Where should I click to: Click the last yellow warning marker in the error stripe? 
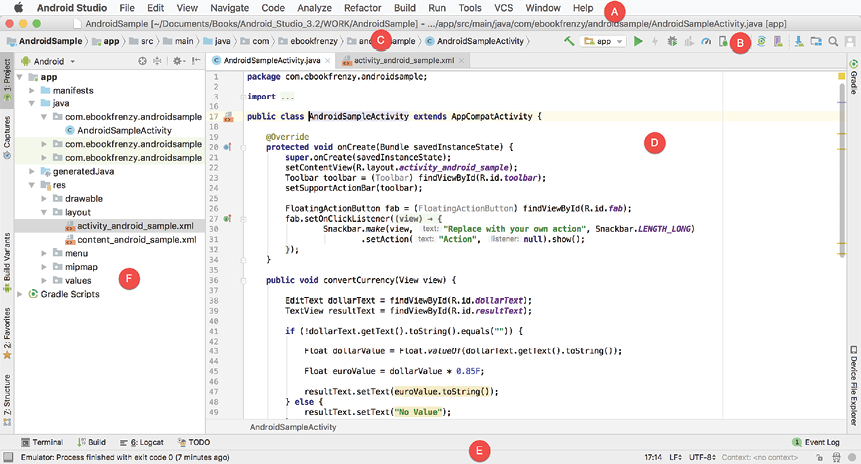point(841,255)
